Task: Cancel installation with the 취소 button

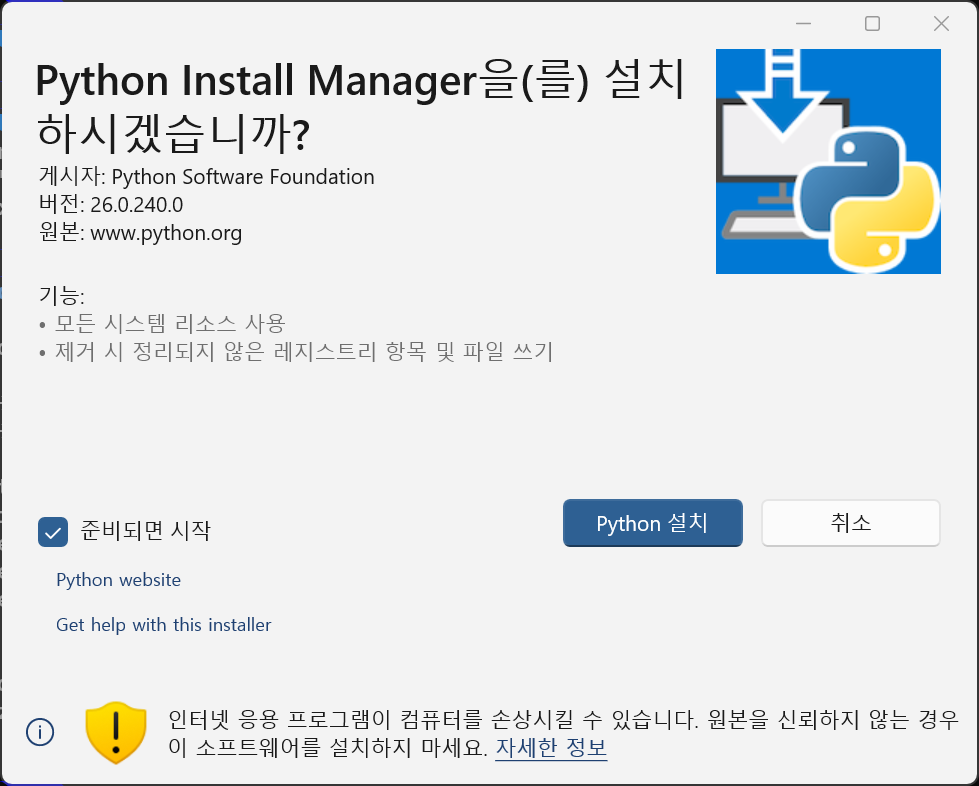Action: [850, 523]
